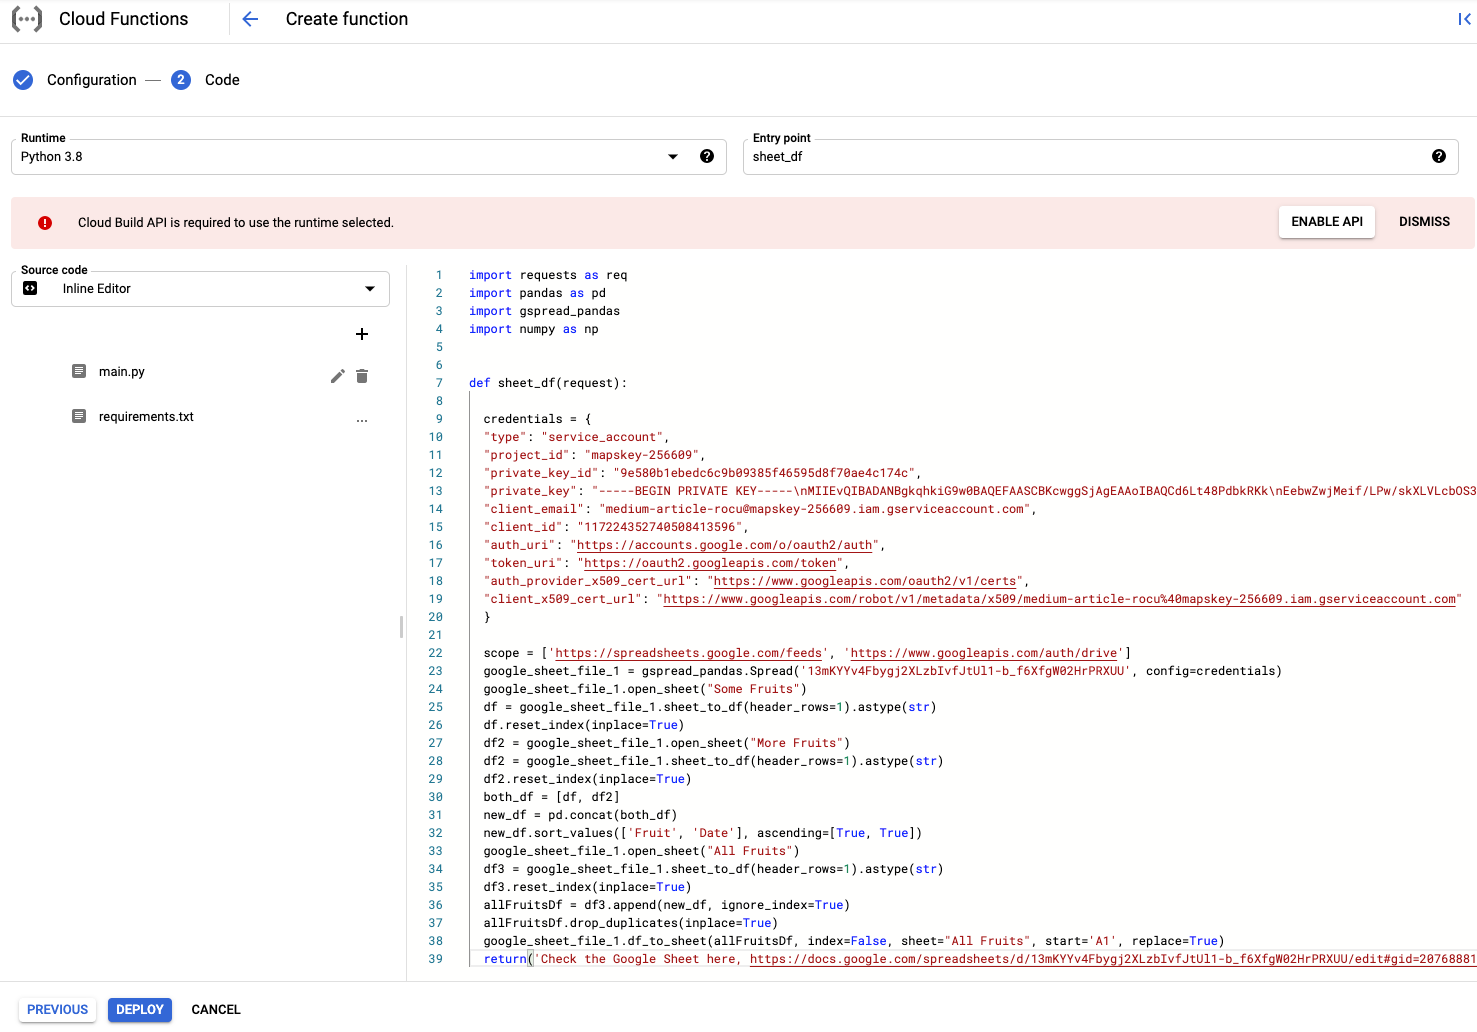Go back using the left arrow
This screenshot has width=1477, height=1032.
point(250,19)
